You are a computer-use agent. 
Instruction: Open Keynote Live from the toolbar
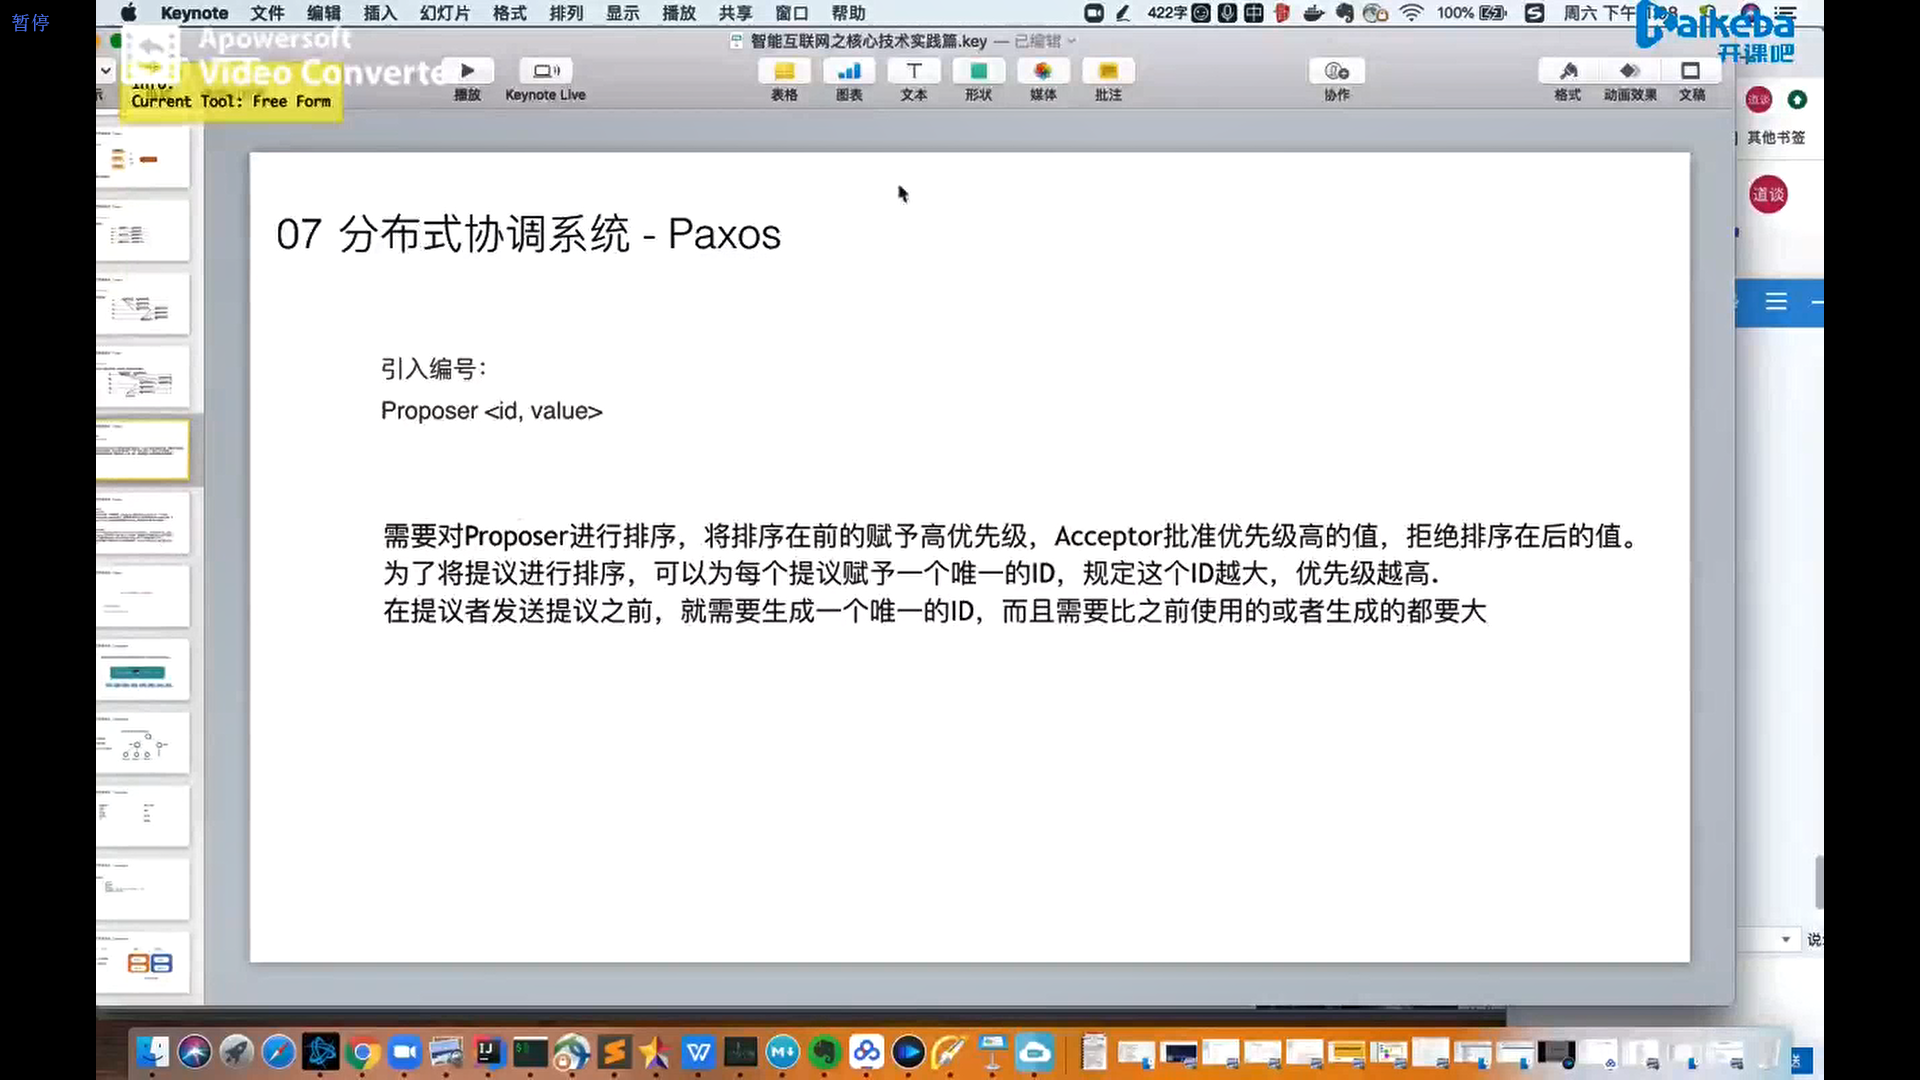point(545,71)
